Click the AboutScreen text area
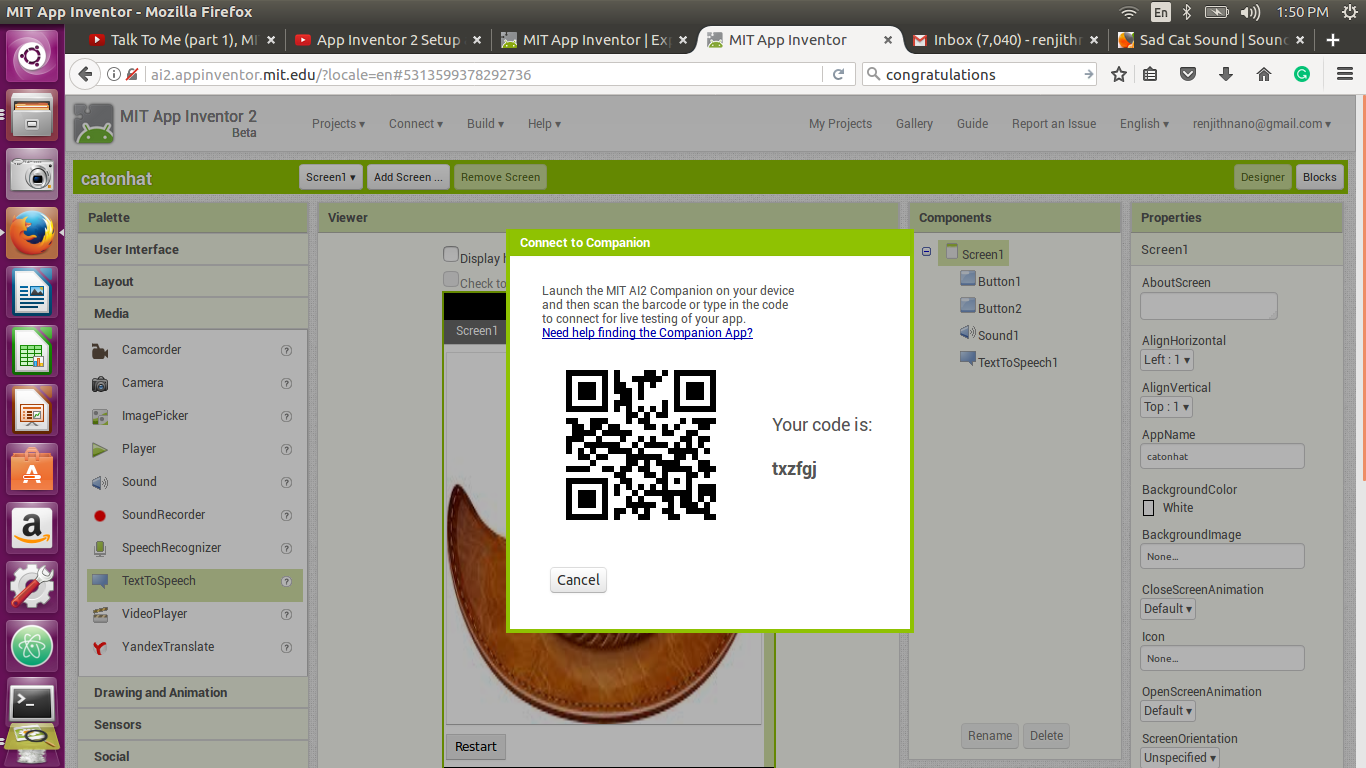Screen dimensions: 1366x768 coord(1209,306)
